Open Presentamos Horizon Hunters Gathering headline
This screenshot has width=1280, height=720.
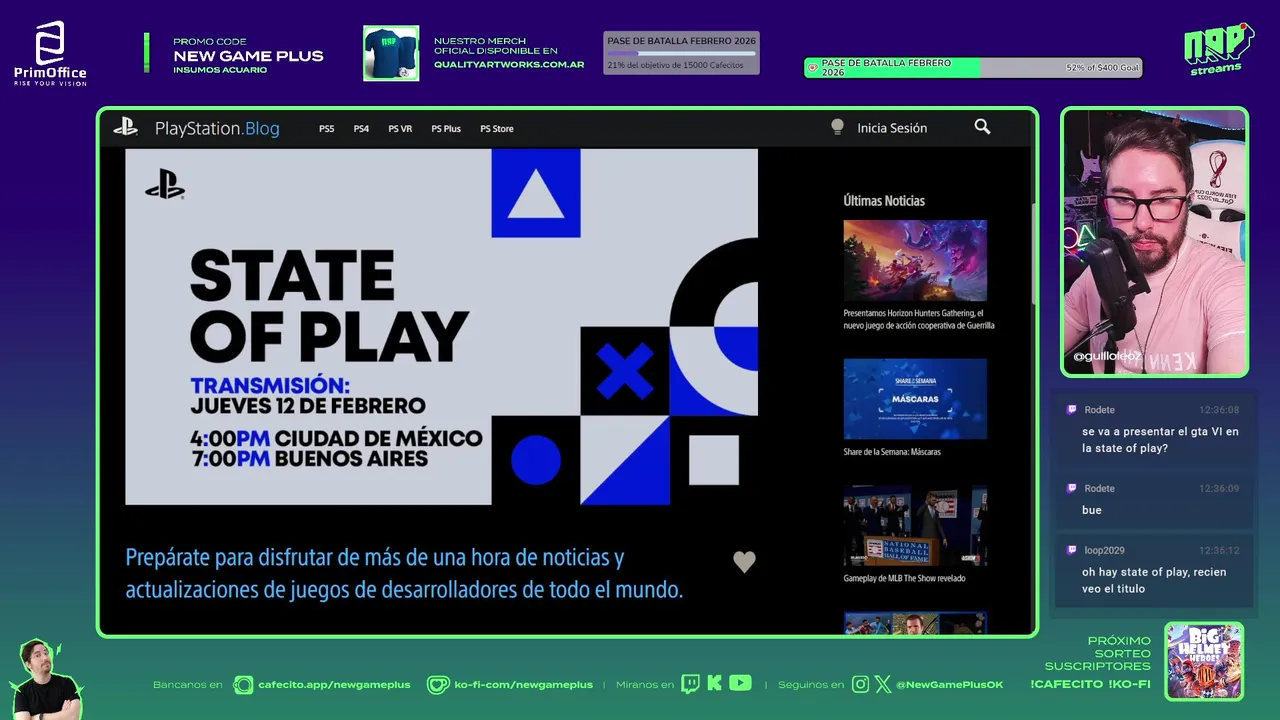point(919,319)
